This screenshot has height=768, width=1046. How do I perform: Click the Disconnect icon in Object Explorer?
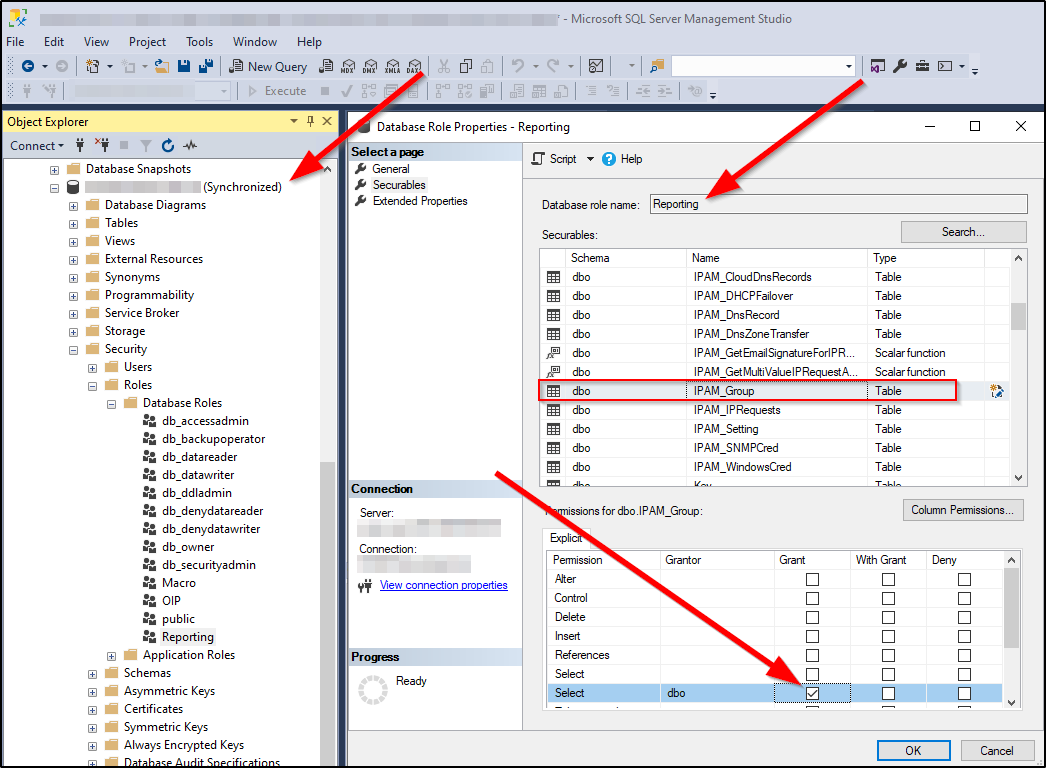pos(102,145)
